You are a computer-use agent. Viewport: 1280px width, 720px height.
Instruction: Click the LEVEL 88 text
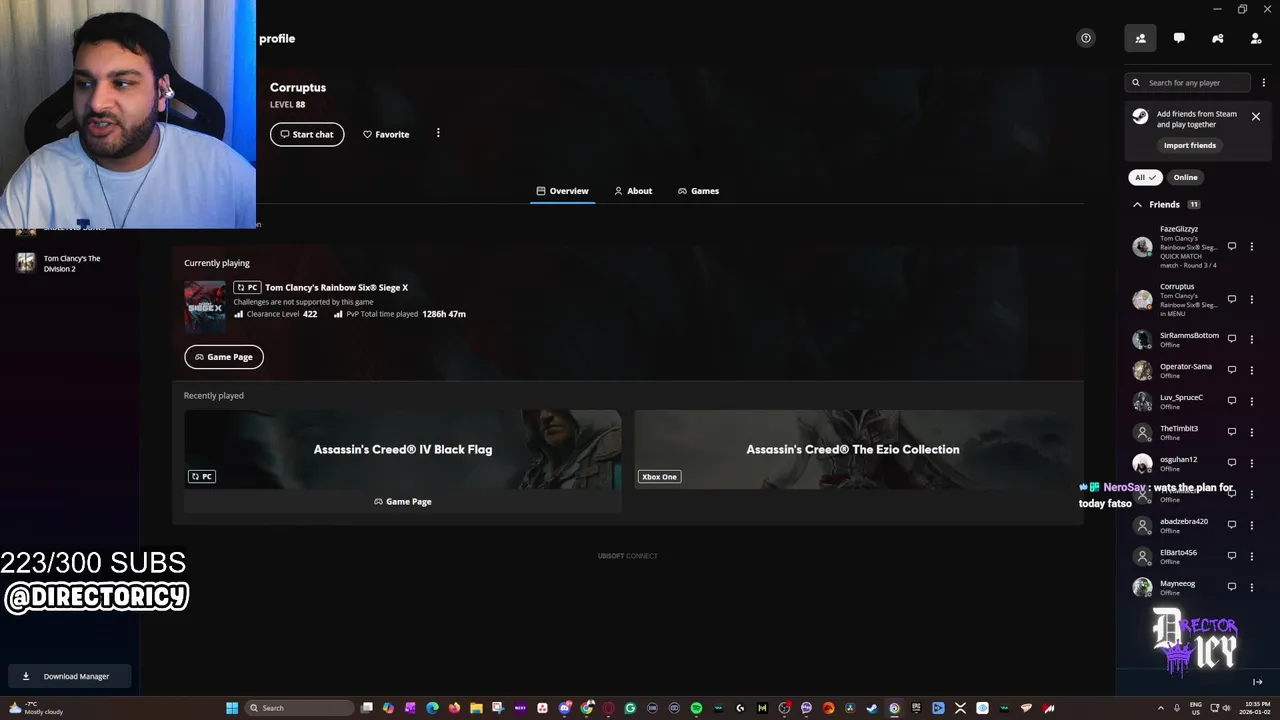click(x=287, y=104)
